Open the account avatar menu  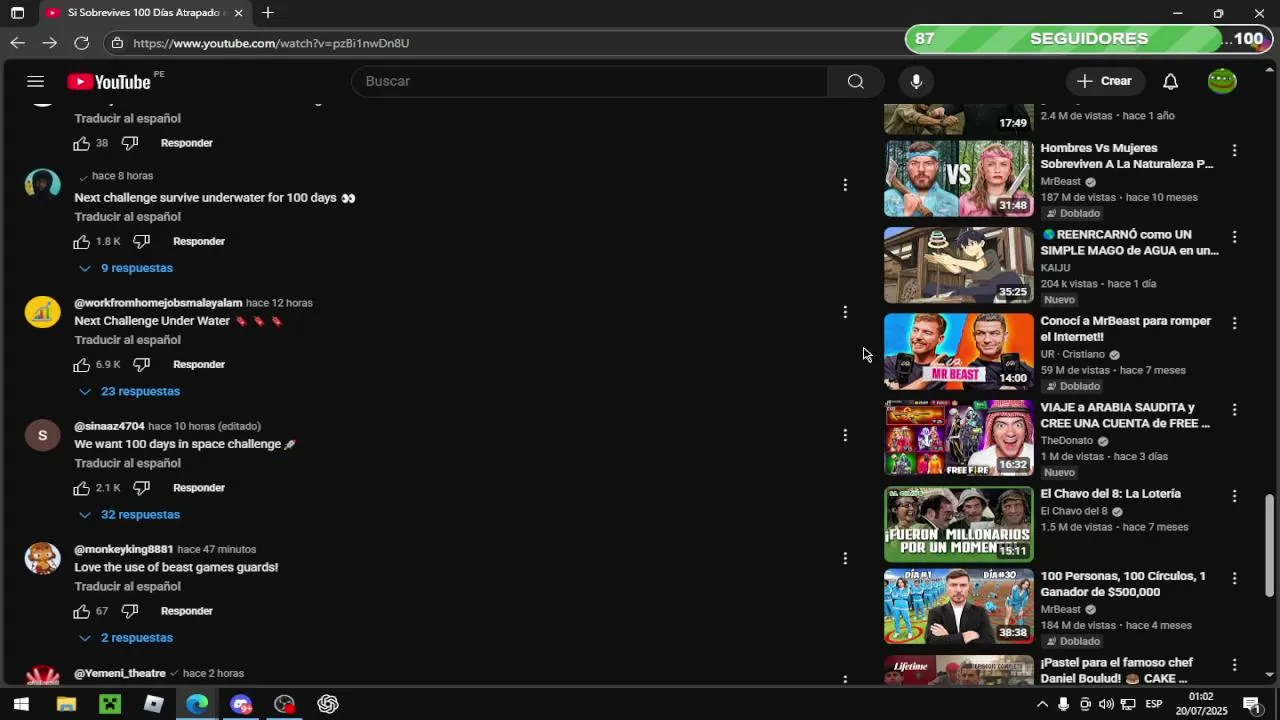click(x=1222, y=81)
